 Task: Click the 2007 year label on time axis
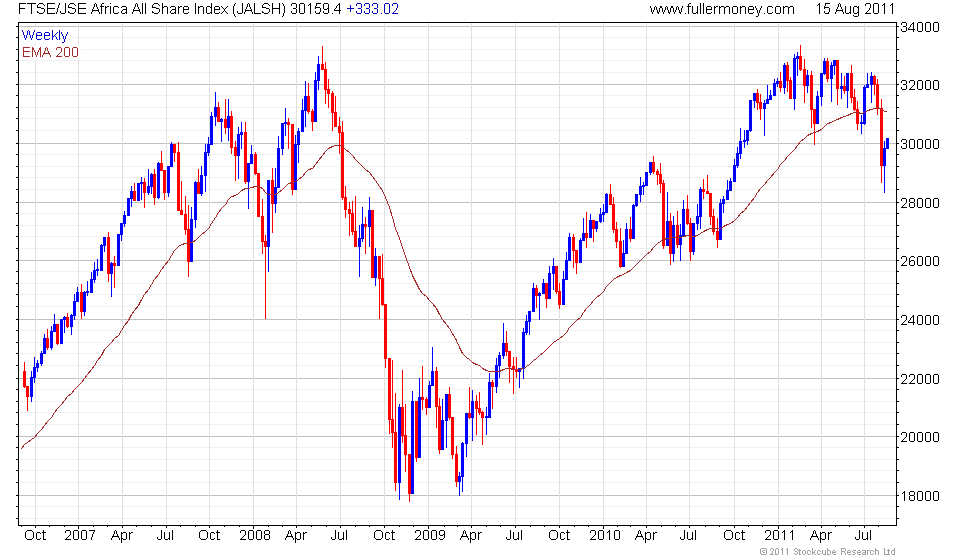(79, 536)
